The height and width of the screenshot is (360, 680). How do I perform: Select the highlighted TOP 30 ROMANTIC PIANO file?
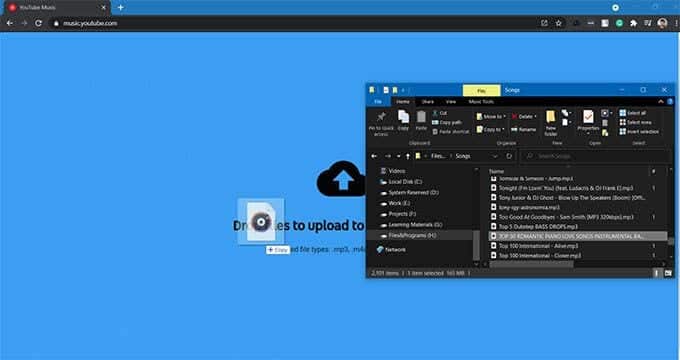pos(578,236)
